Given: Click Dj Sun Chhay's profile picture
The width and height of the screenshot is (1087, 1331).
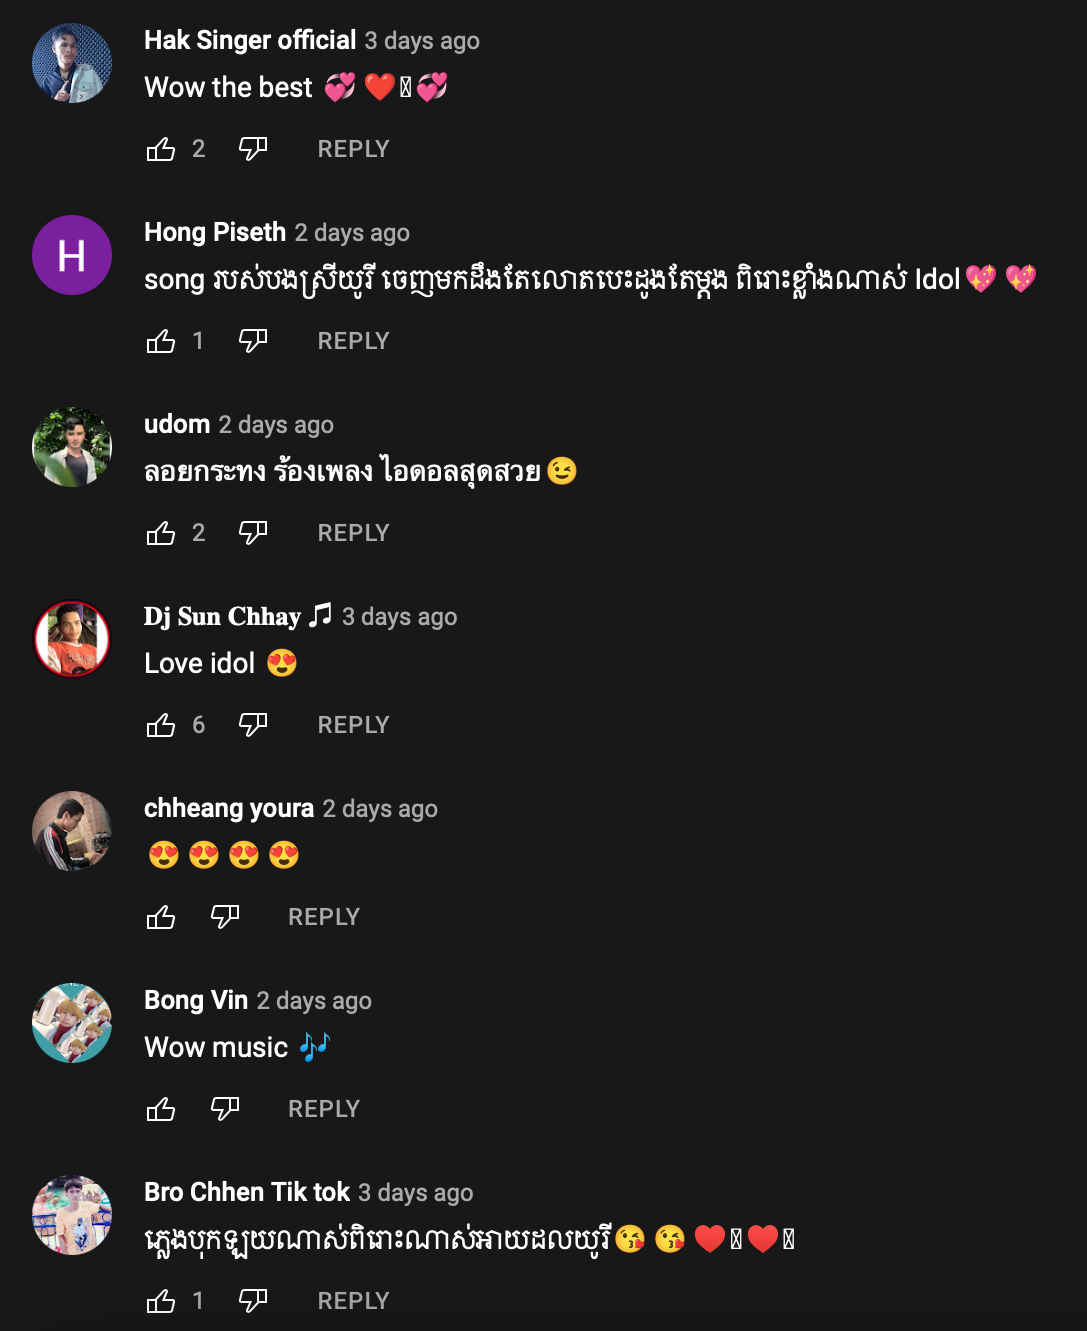Looking at the screenshot, I should 72,639.
